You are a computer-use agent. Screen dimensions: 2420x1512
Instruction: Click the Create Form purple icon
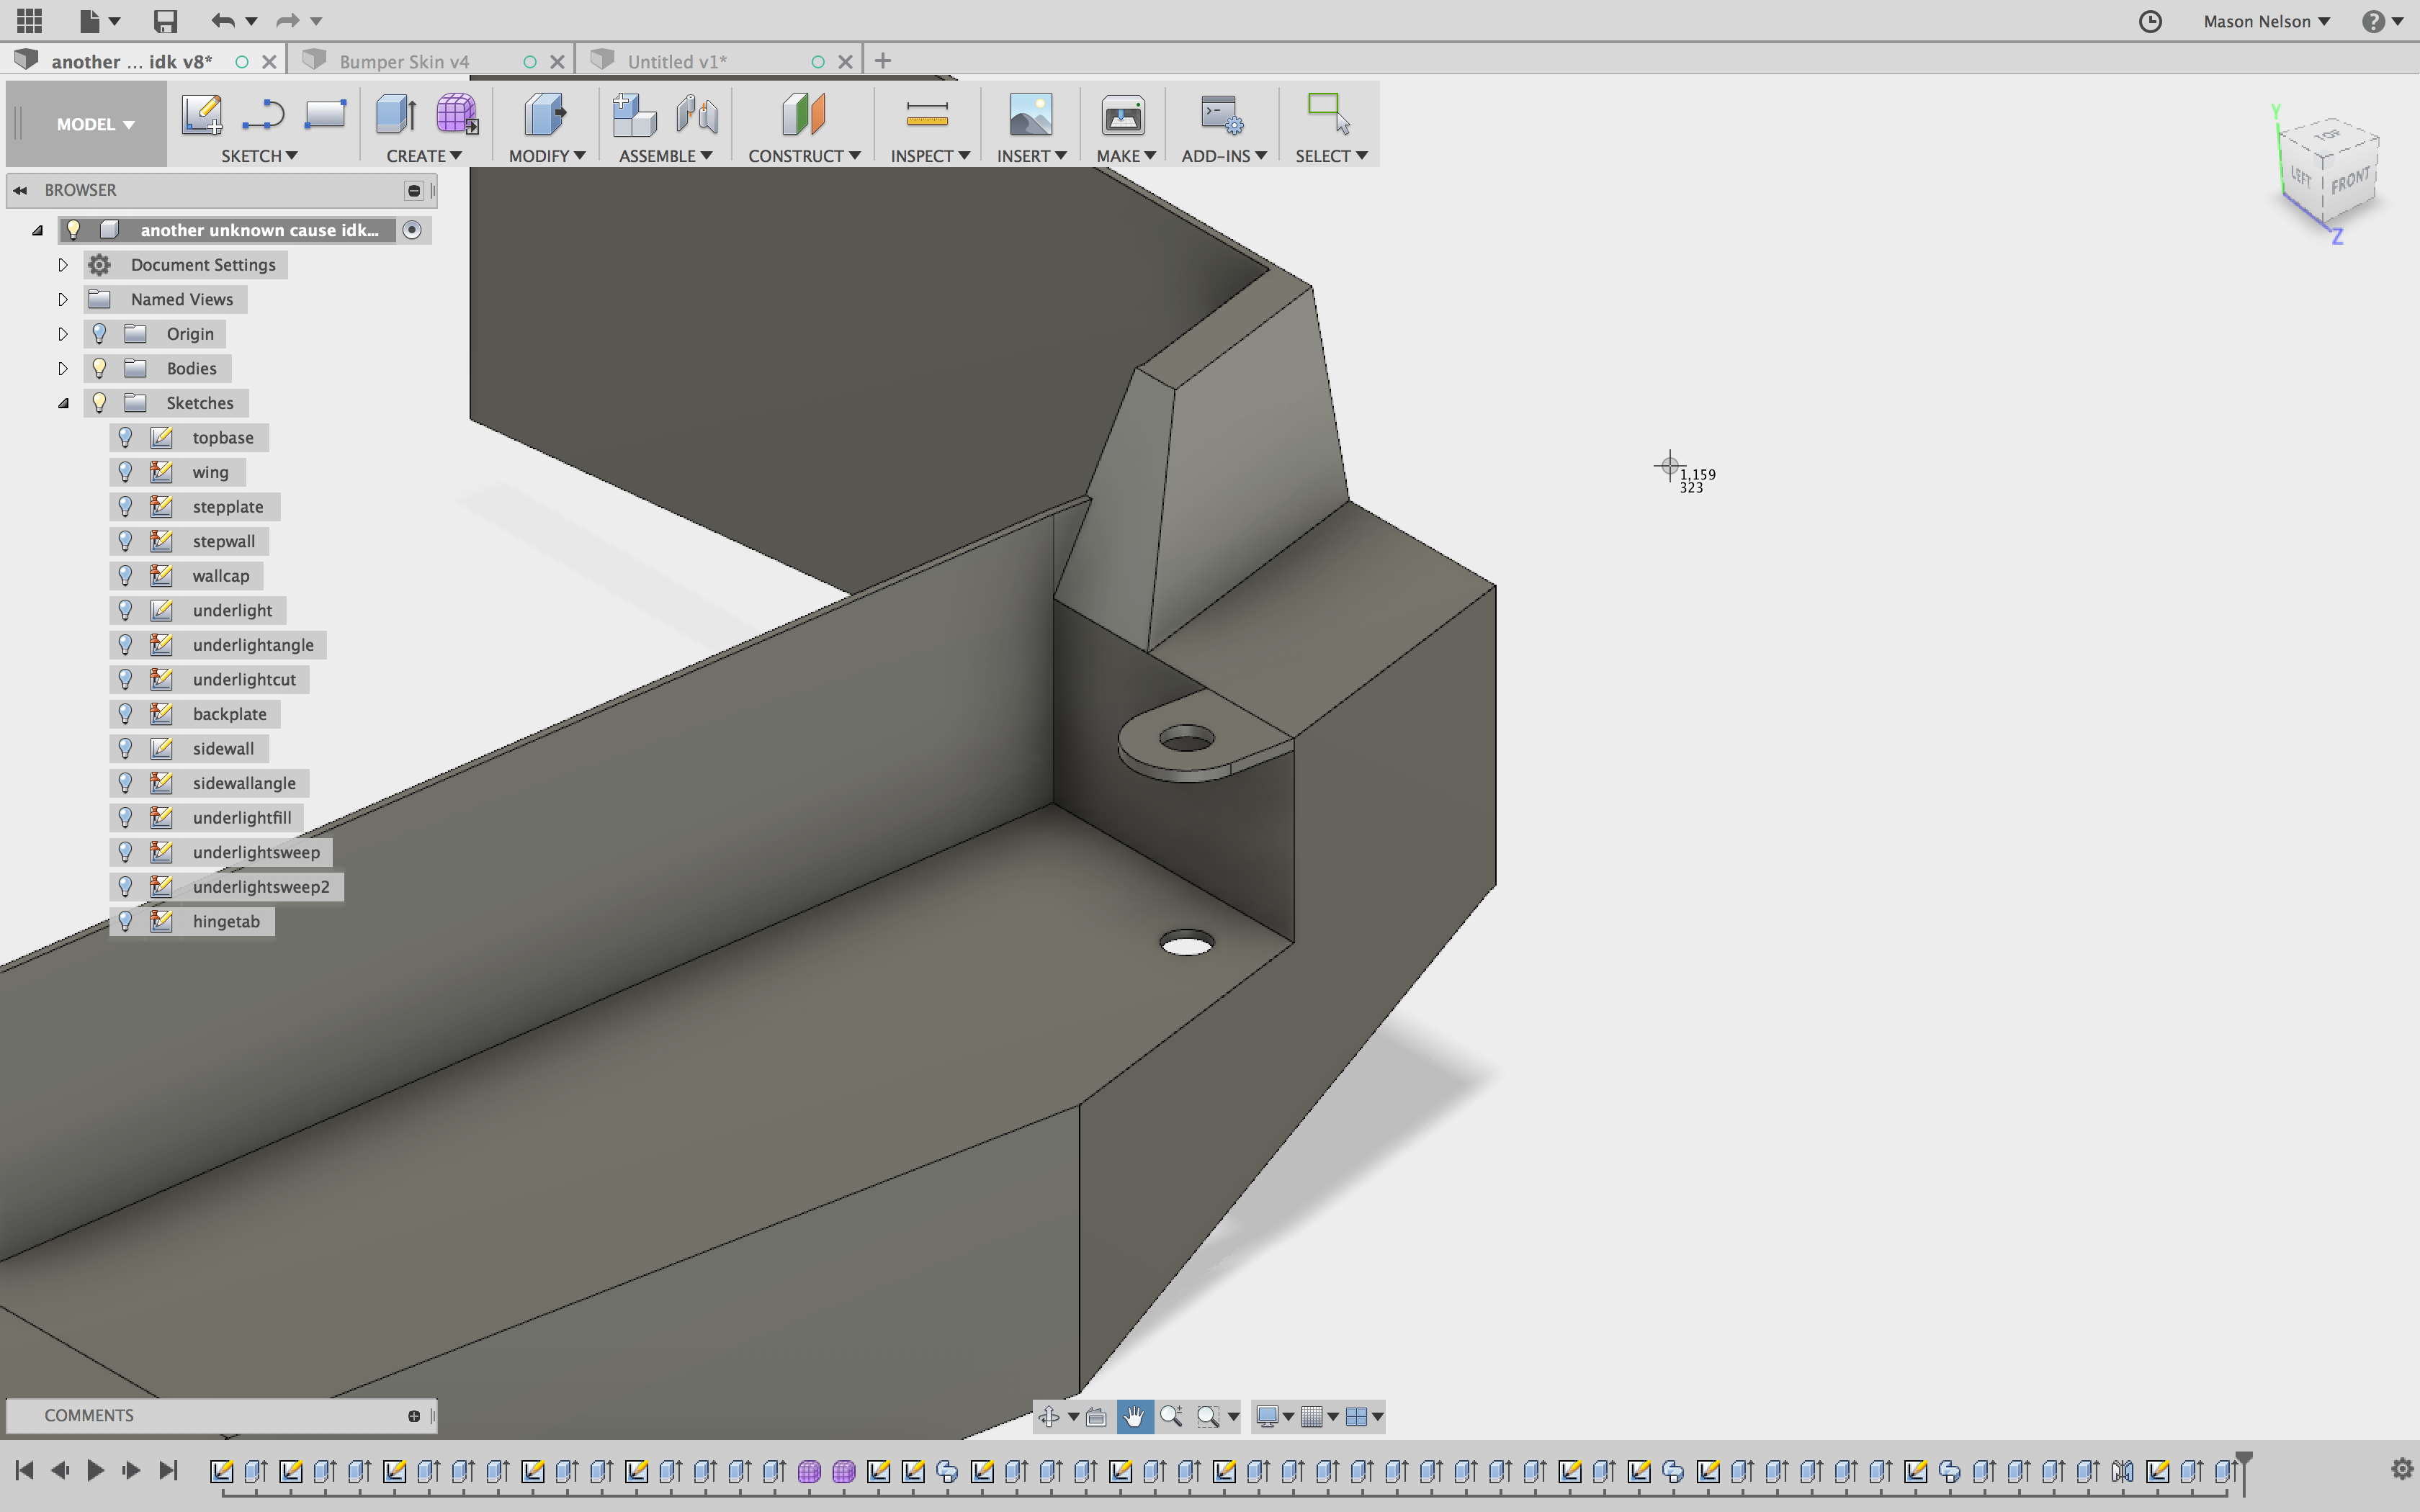pyautogui.click(x=457, y=115)
